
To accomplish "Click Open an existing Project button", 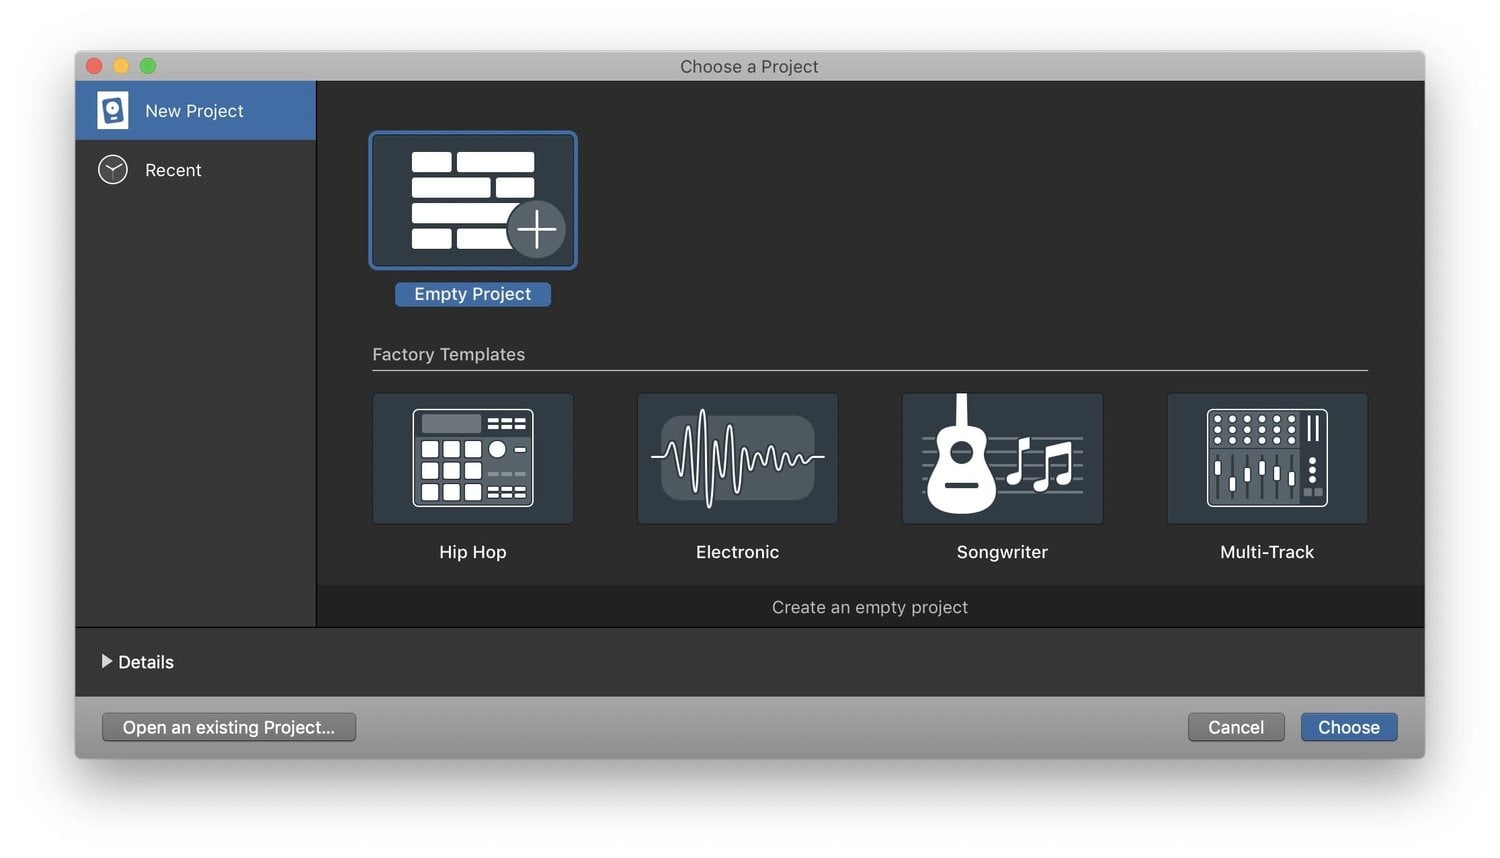I will pyautogui.click(x=228, y=727).
